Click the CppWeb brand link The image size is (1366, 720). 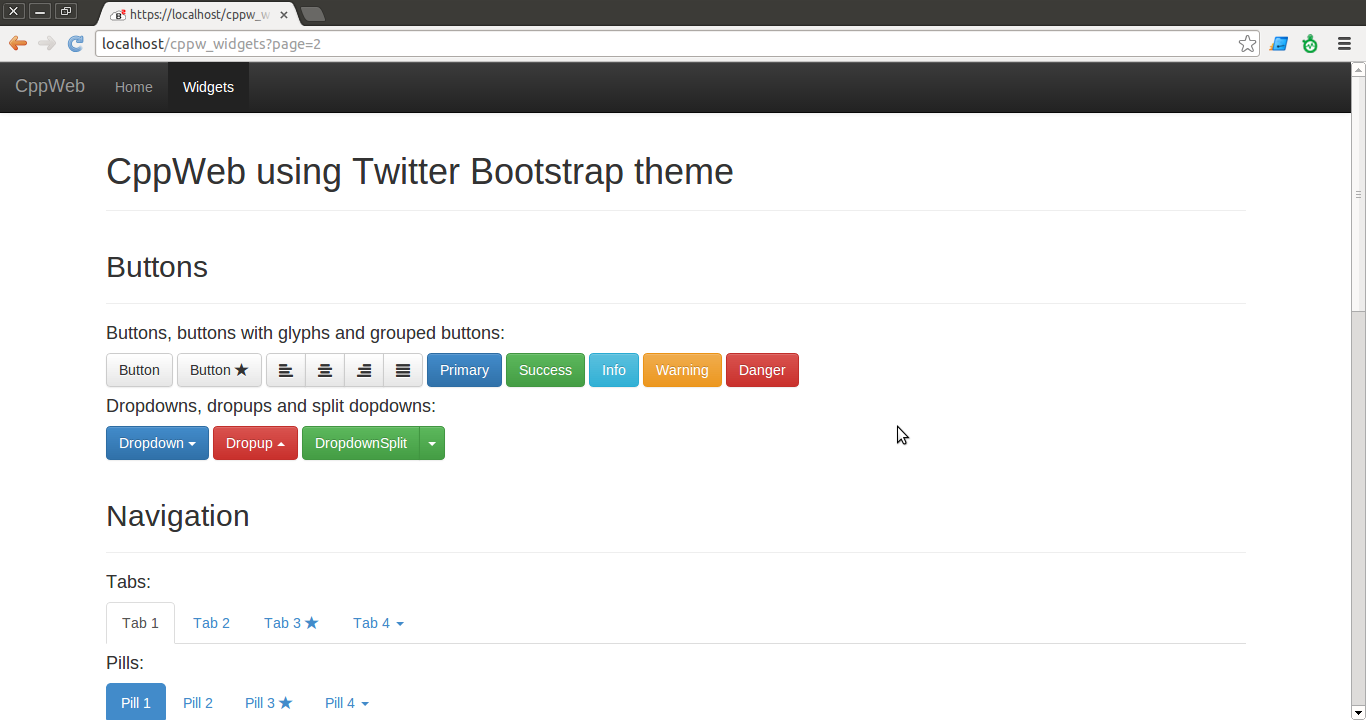[50, 87]
